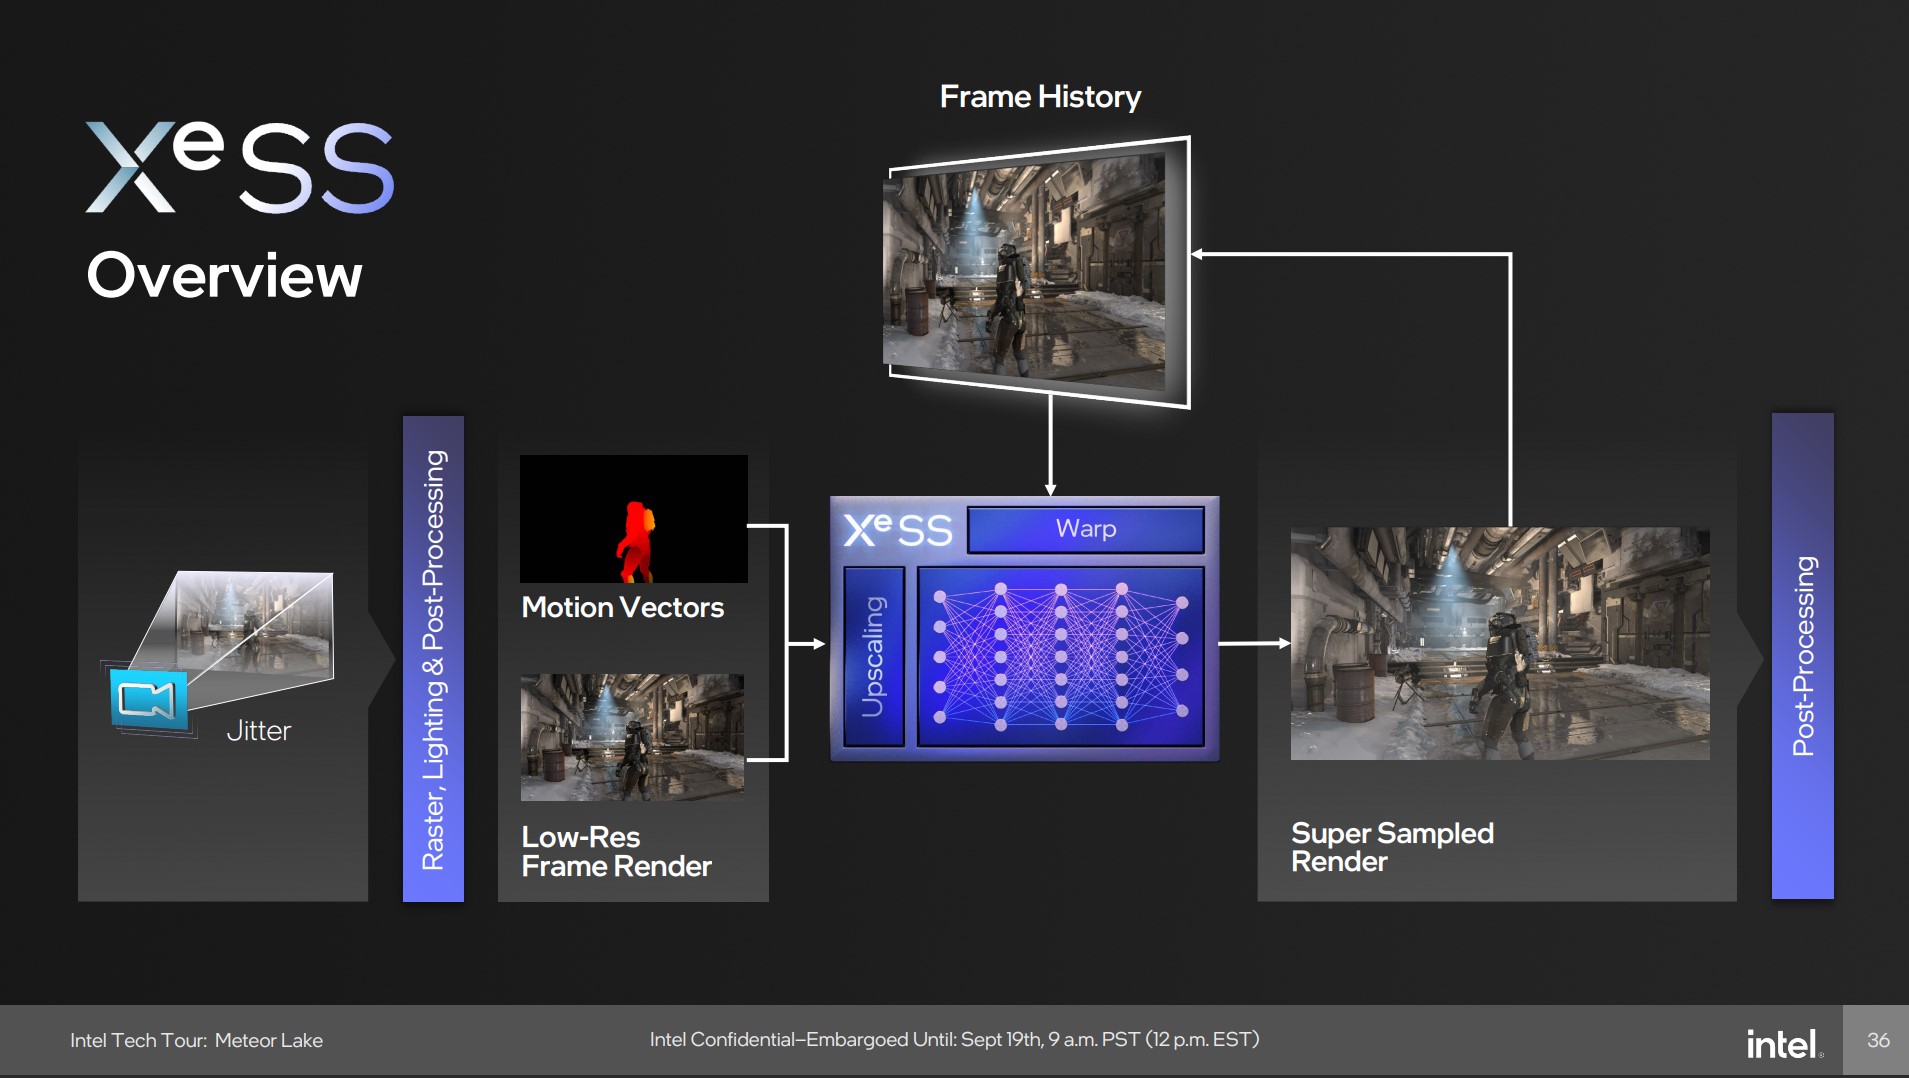Click the Post-Processing bar on the right
This screenshot has width=1909, height=1078.
[x=1802, y=656]
